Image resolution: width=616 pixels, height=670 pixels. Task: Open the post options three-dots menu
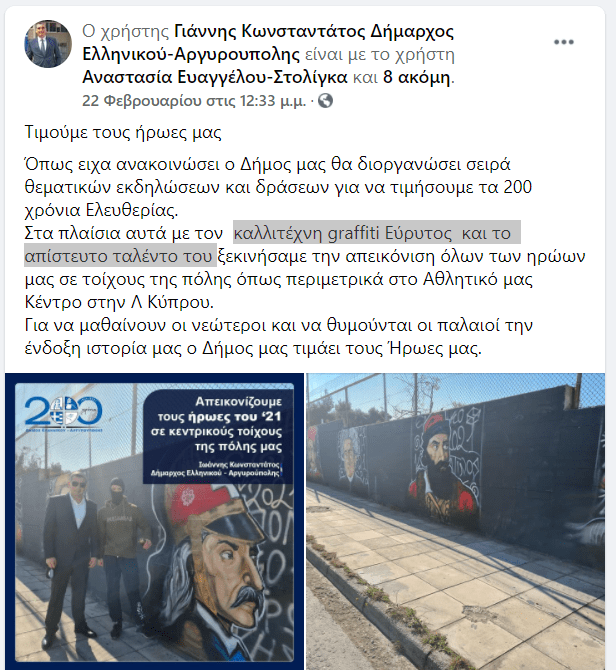(x=563, y=42)
